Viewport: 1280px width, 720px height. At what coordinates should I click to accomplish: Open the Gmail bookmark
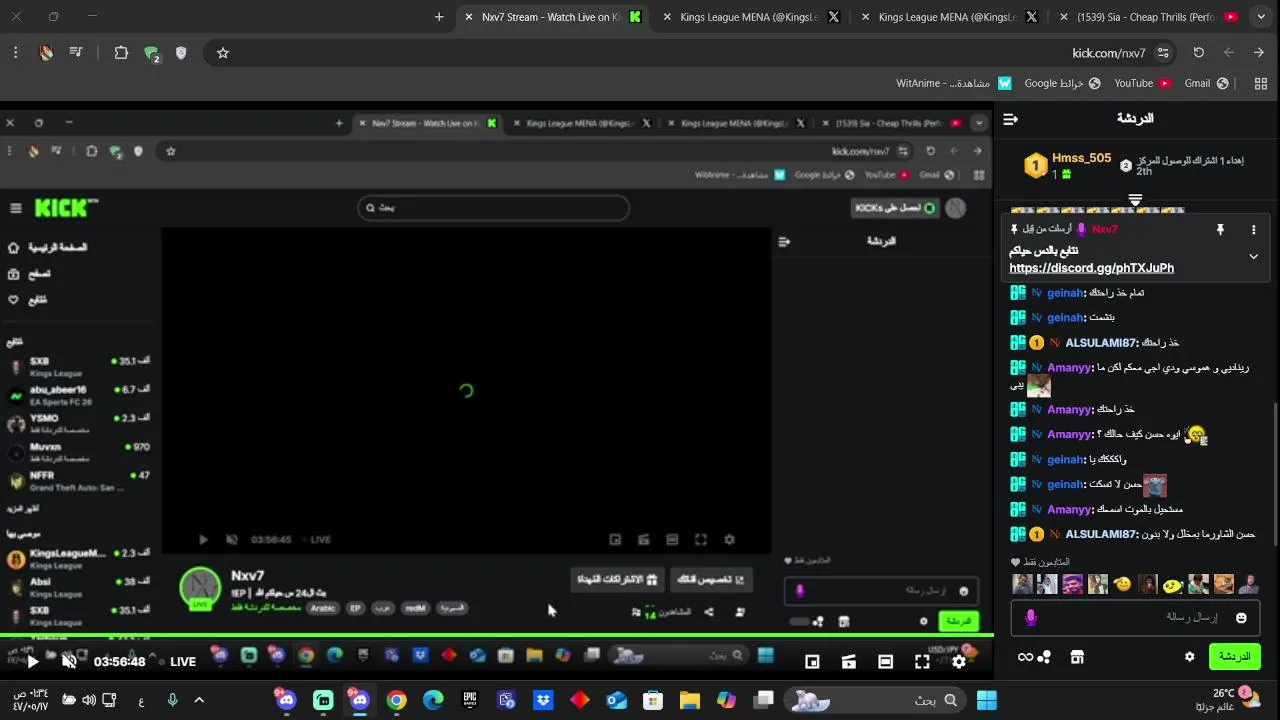tap(1206, 84)
